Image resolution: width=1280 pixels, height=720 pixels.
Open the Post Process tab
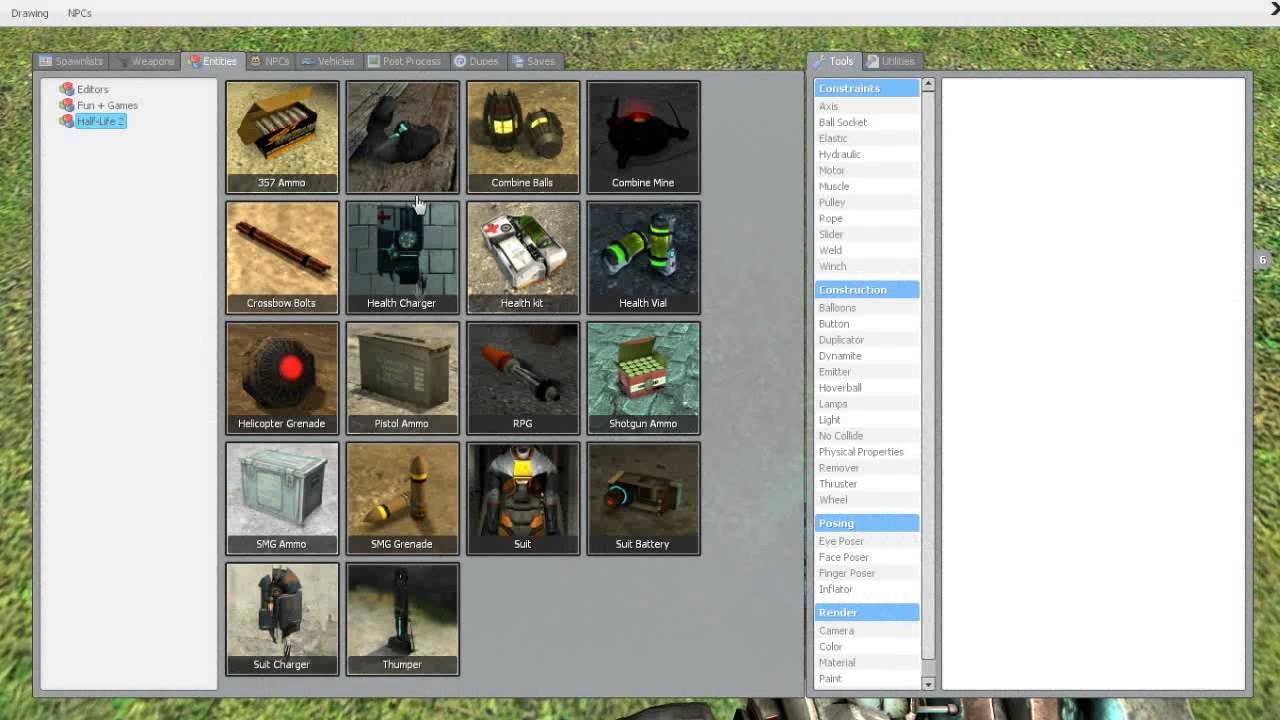(404, 61)
